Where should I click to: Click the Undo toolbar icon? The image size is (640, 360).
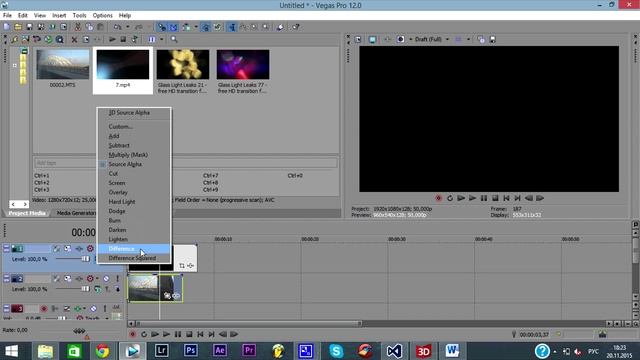click(118, 27)
